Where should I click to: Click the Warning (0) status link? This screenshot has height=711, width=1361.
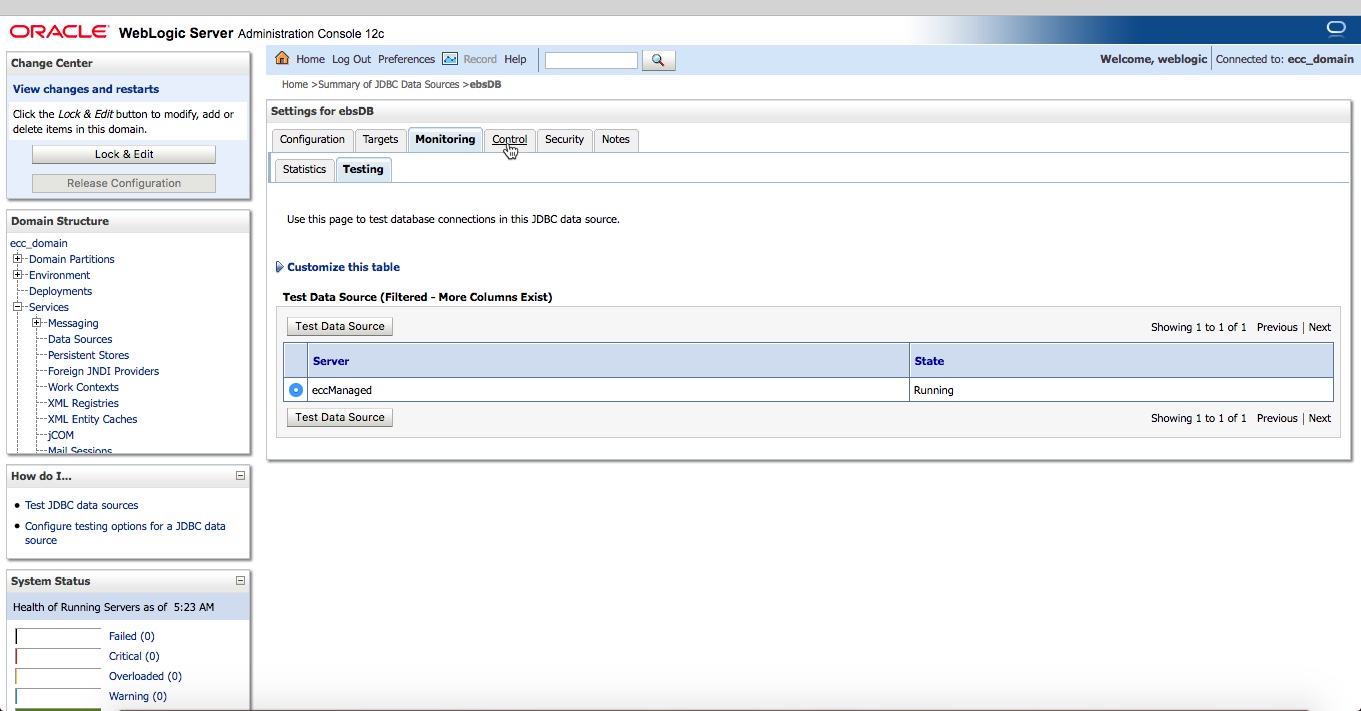pos(138,696)
